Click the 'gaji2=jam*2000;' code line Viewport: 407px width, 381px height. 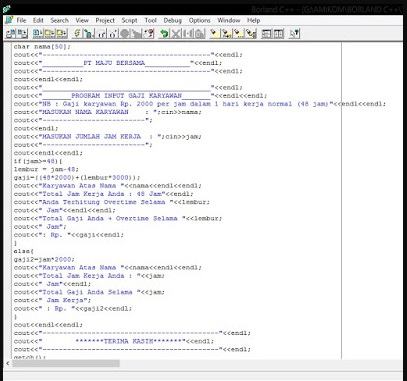click(44, 259)
